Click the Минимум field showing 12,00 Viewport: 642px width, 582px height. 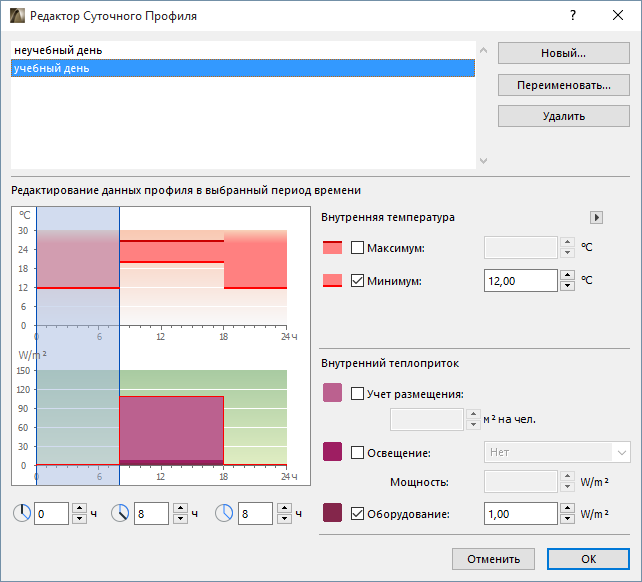520,281
